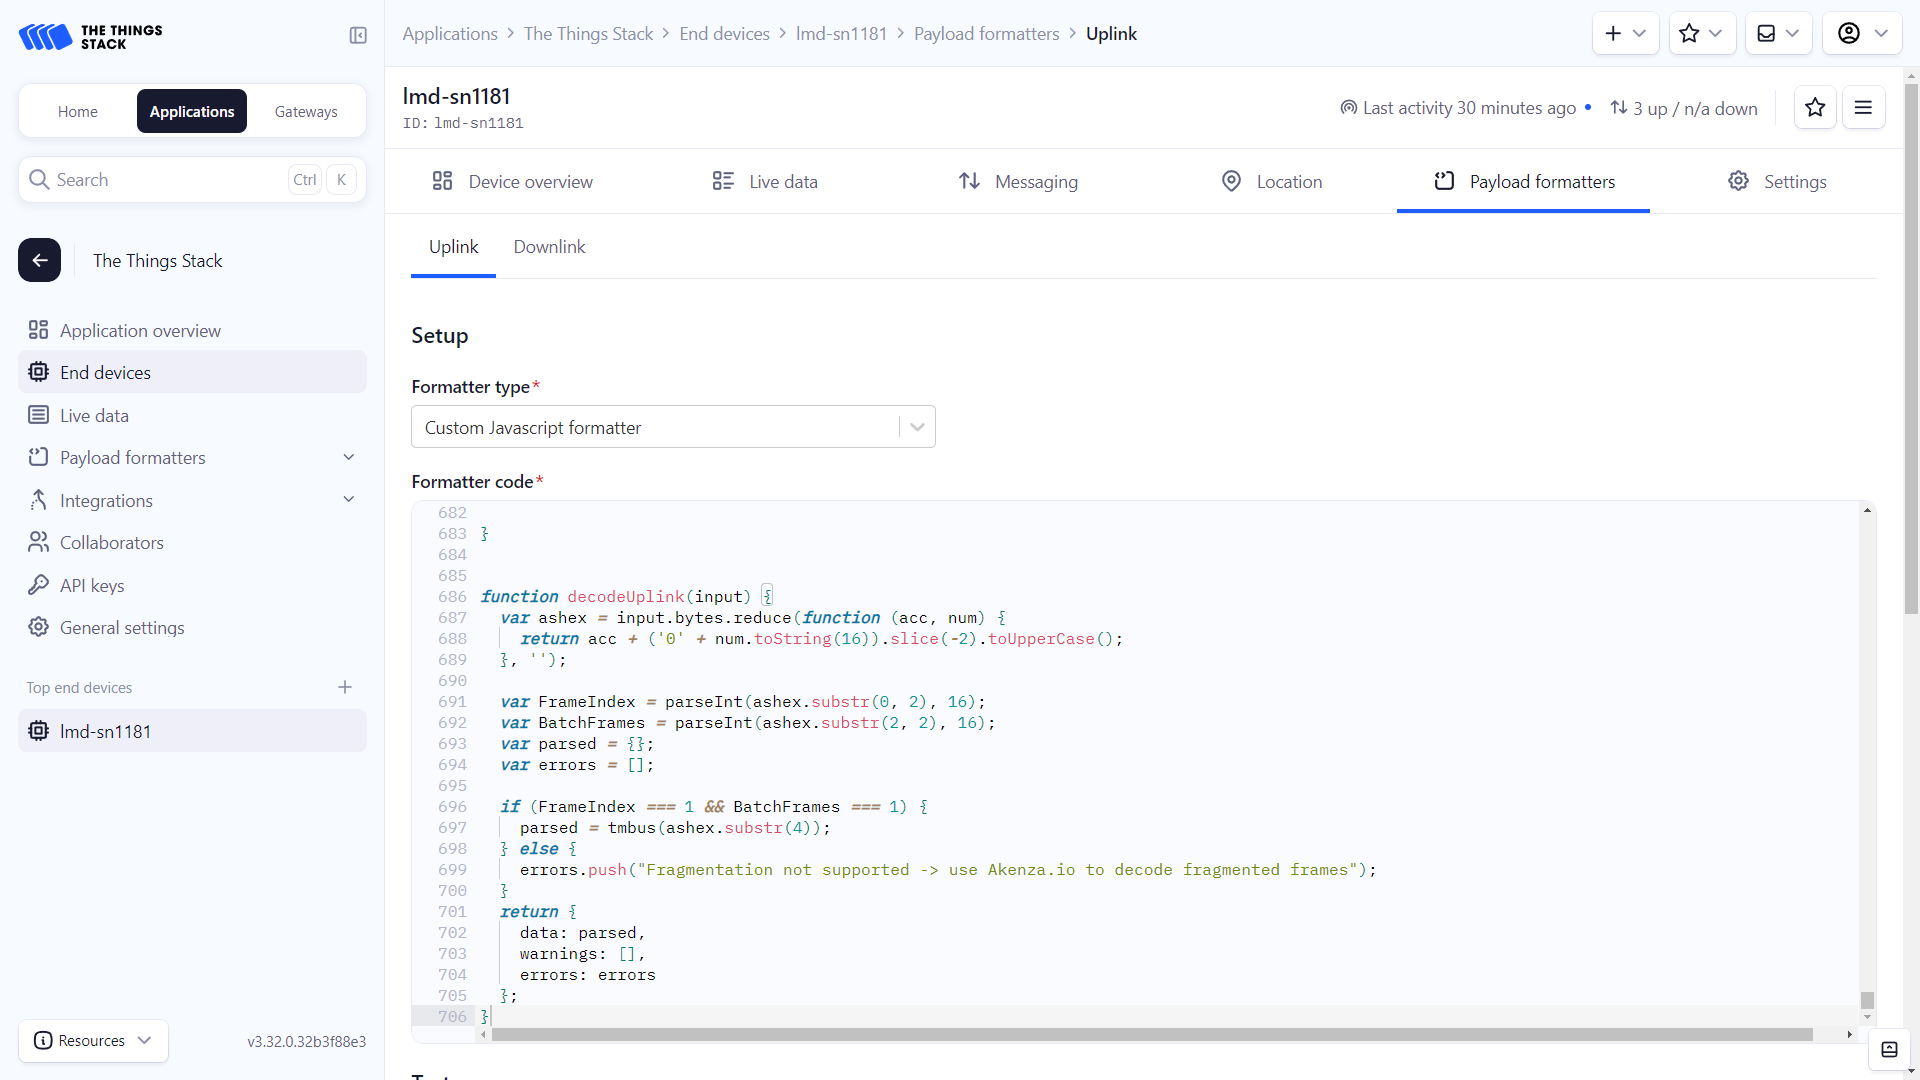Image resolution: width=1920 pixels, height=1080 pixels.
Task: Select the Uplink tab
Action: click(454, 247)
